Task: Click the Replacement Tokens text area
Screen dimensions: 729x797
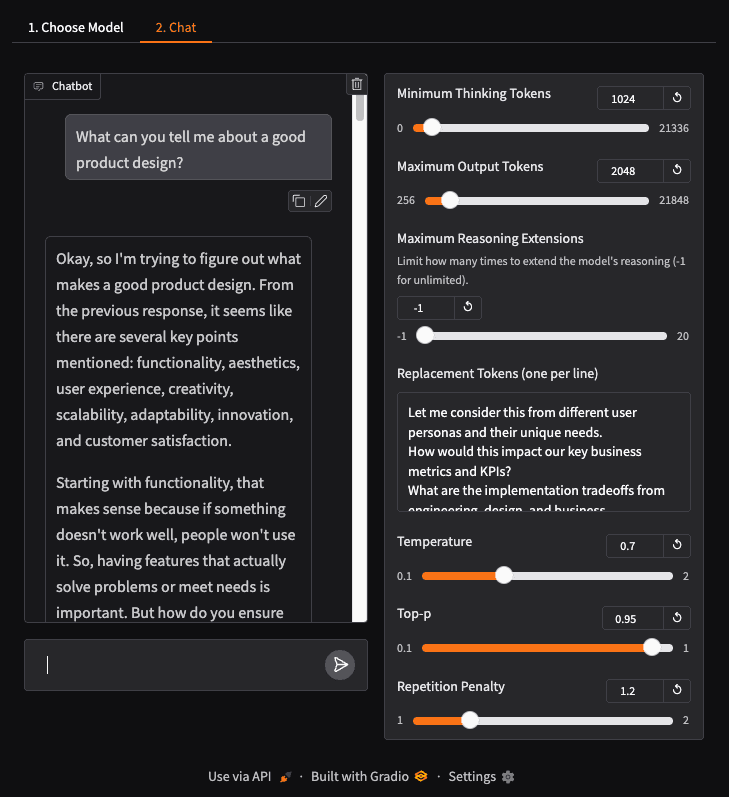Action: pyautogui.click(x=543, y=451)
